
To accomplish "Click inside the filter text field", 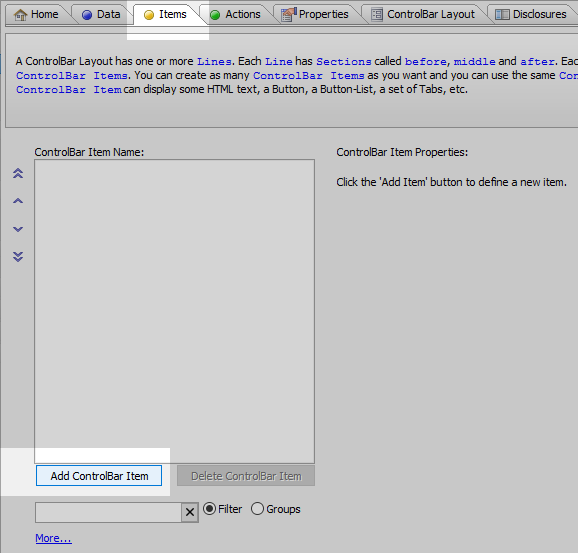I will coord(108,512).
